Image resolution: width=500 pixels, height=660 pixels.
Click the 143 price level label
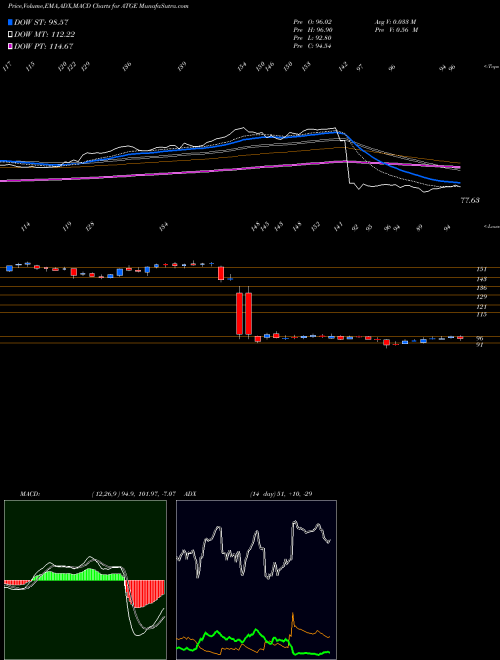click(481, 279)
